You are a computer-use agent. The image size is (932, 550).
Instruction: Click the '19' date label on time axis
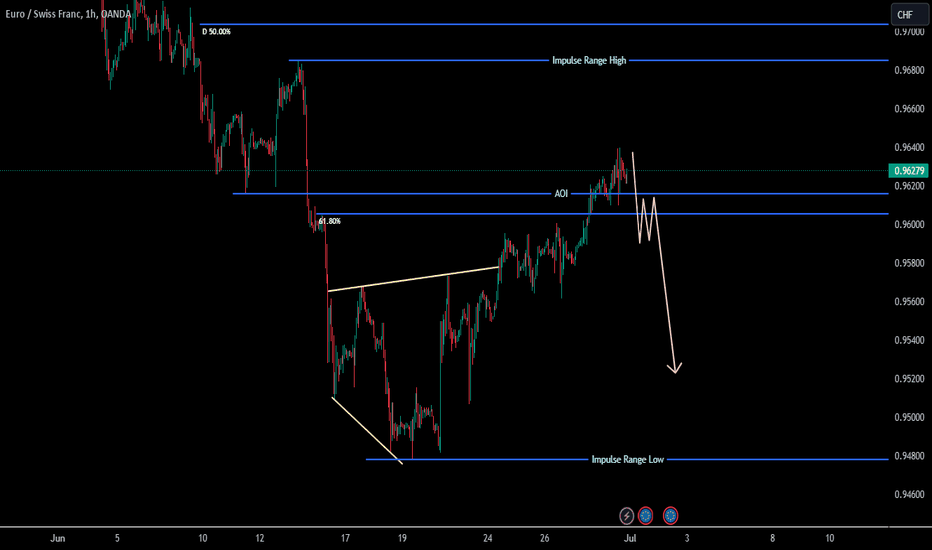[x=402, y=538]
